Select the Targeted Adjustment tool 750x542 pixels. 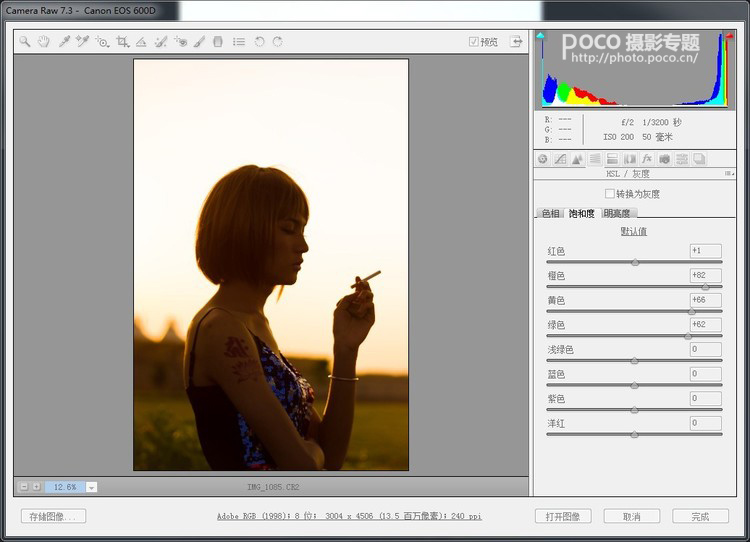click(102, 42)
